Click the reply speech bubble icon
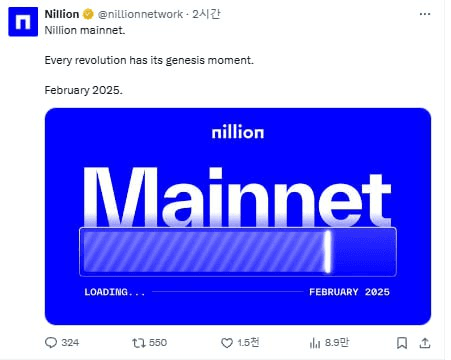Screen dimensions: 451x360 (x=51, y=343)
